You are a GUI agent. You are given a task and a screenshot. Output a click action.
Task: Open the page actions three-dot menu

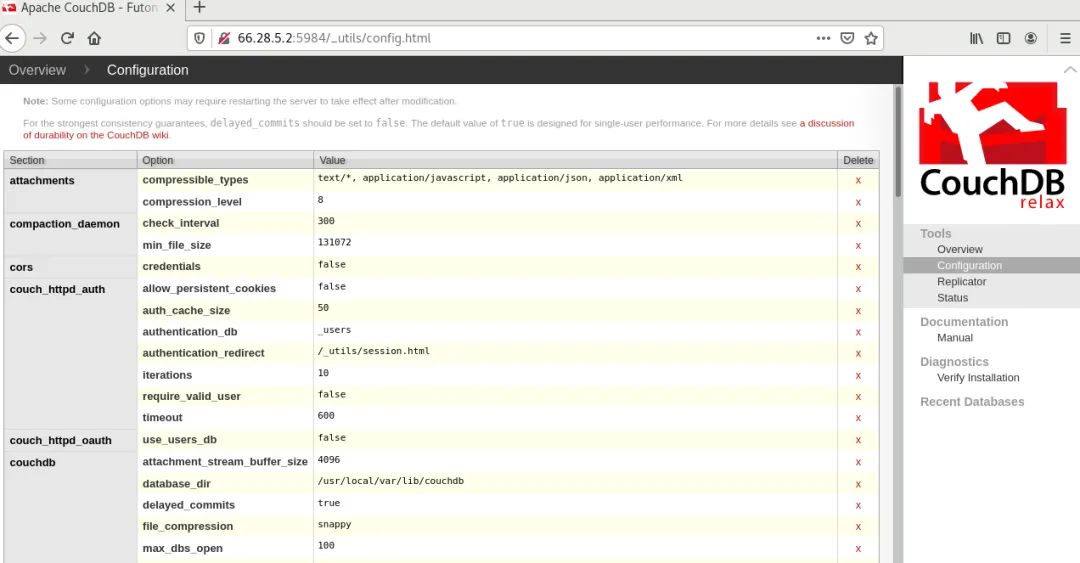(823, 38)
